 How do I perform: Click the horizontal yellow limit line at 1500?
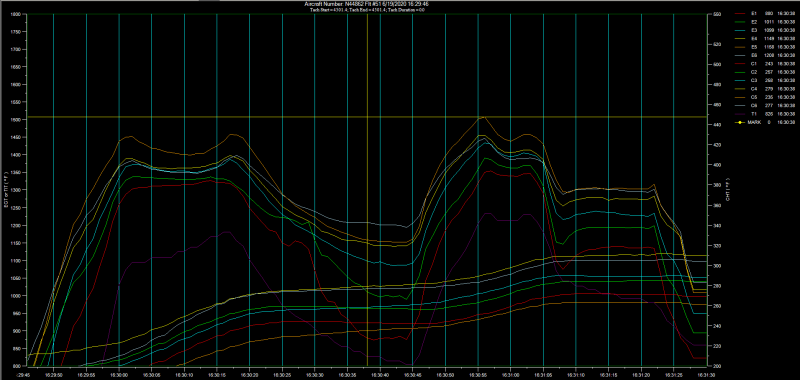(x=367, y=117)
